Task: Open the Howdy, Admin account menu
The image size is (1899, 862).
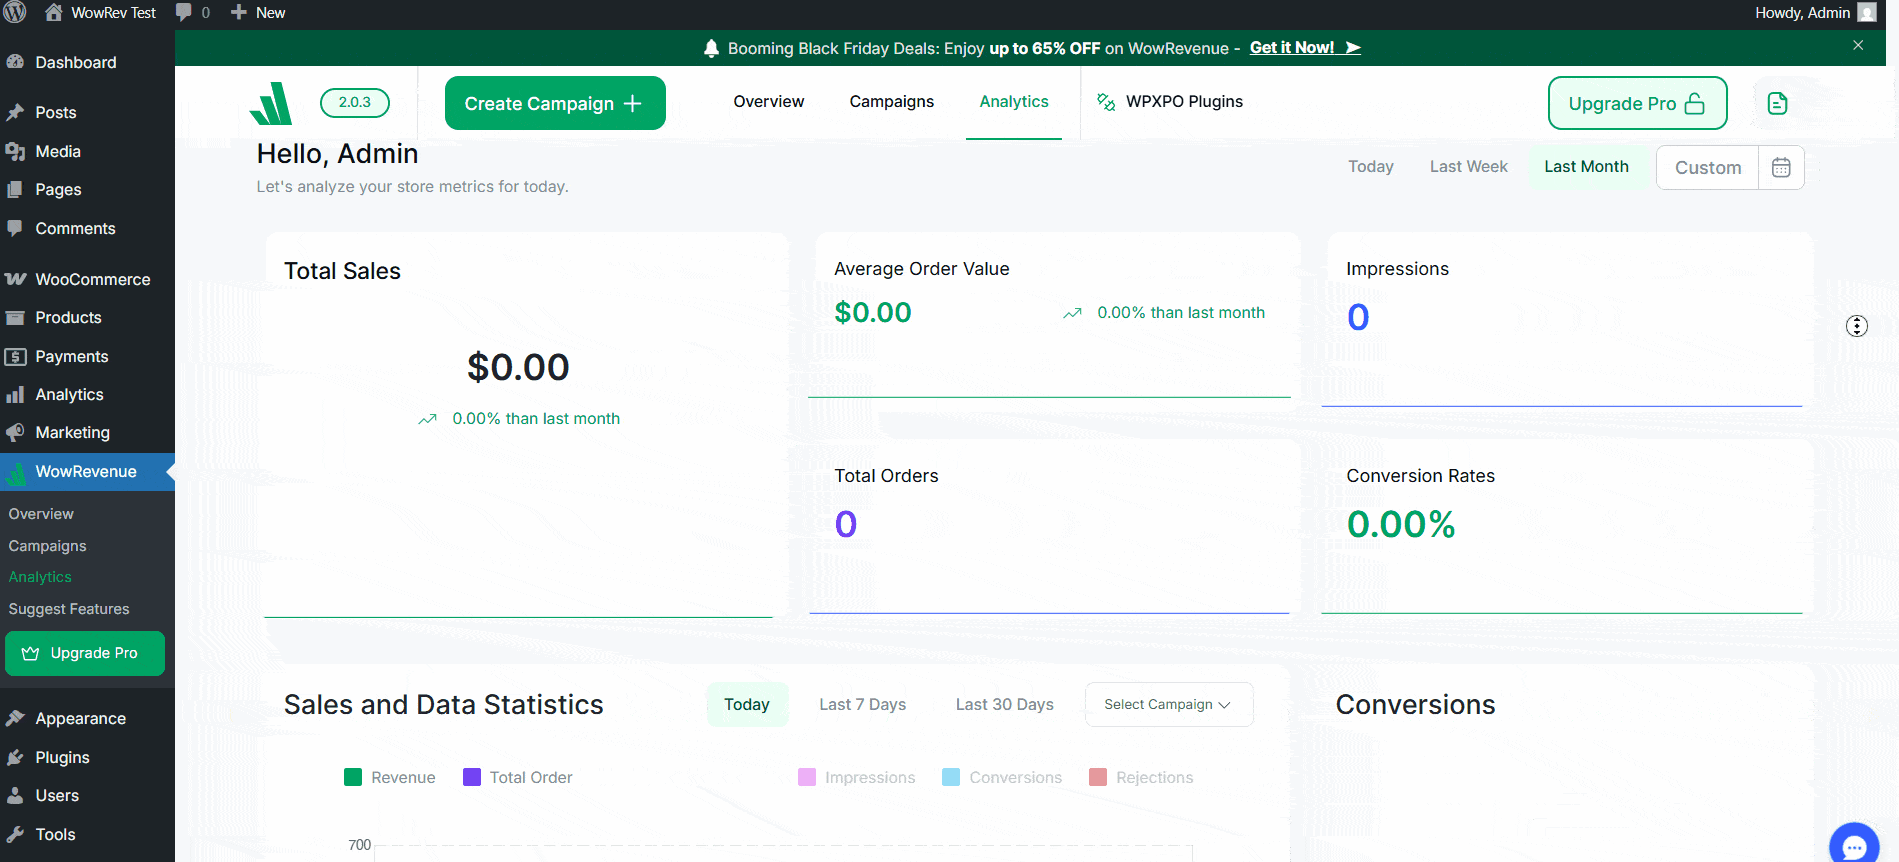Action: tap(1815, 13)
